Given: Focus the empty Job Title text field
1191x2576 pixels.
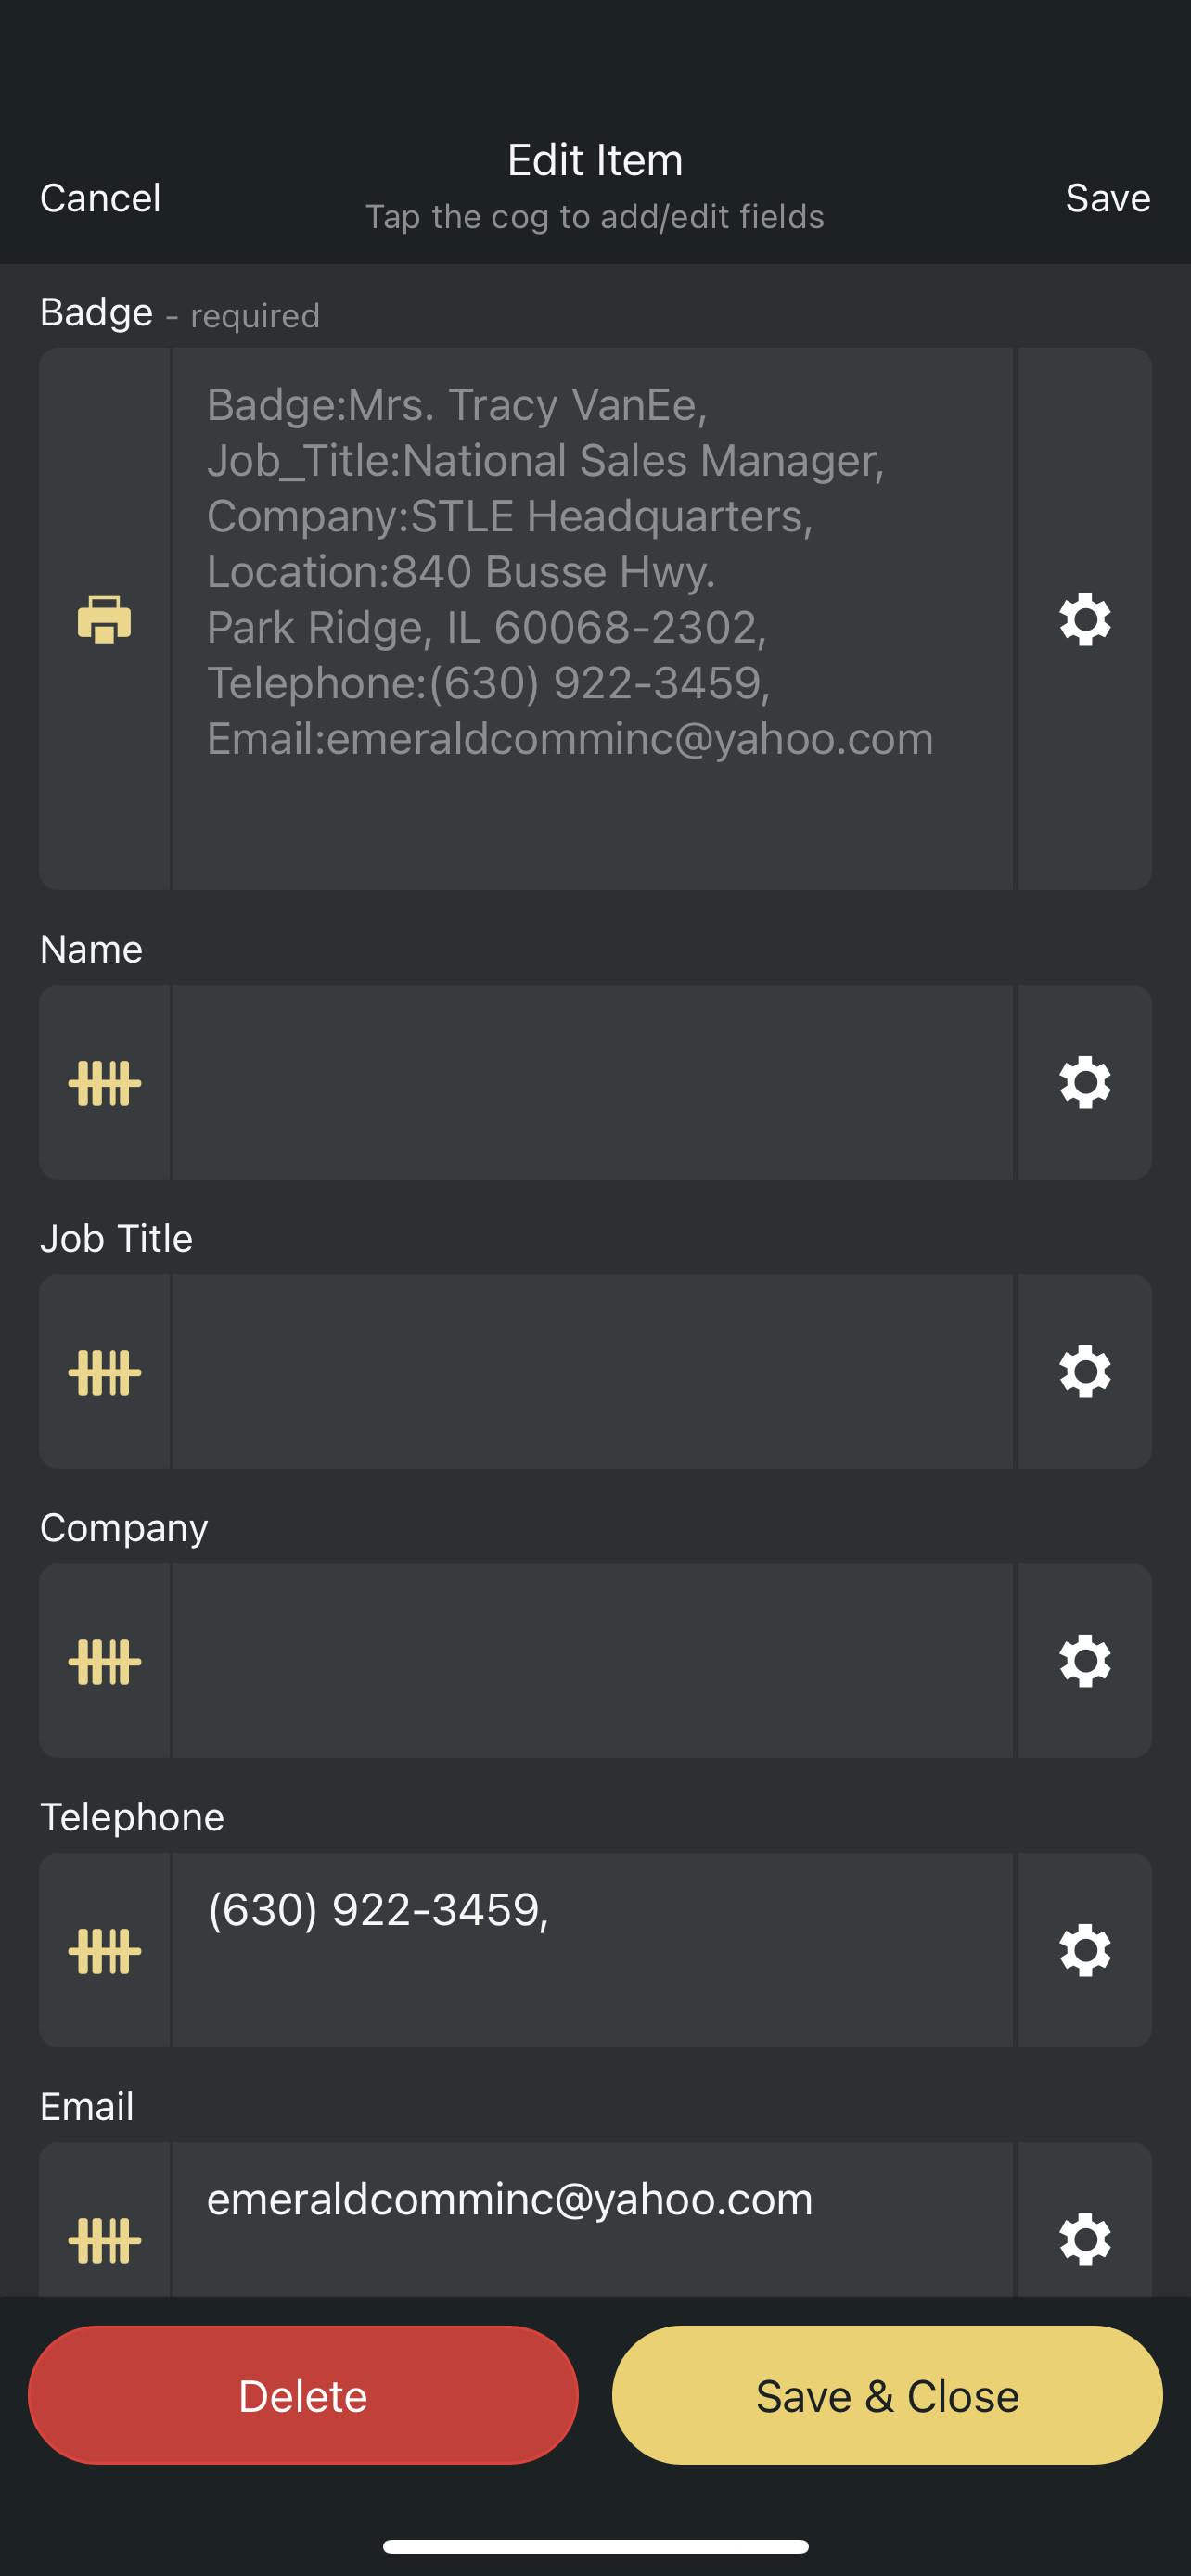Looking at the screenshot, I should click(592, 1372).
